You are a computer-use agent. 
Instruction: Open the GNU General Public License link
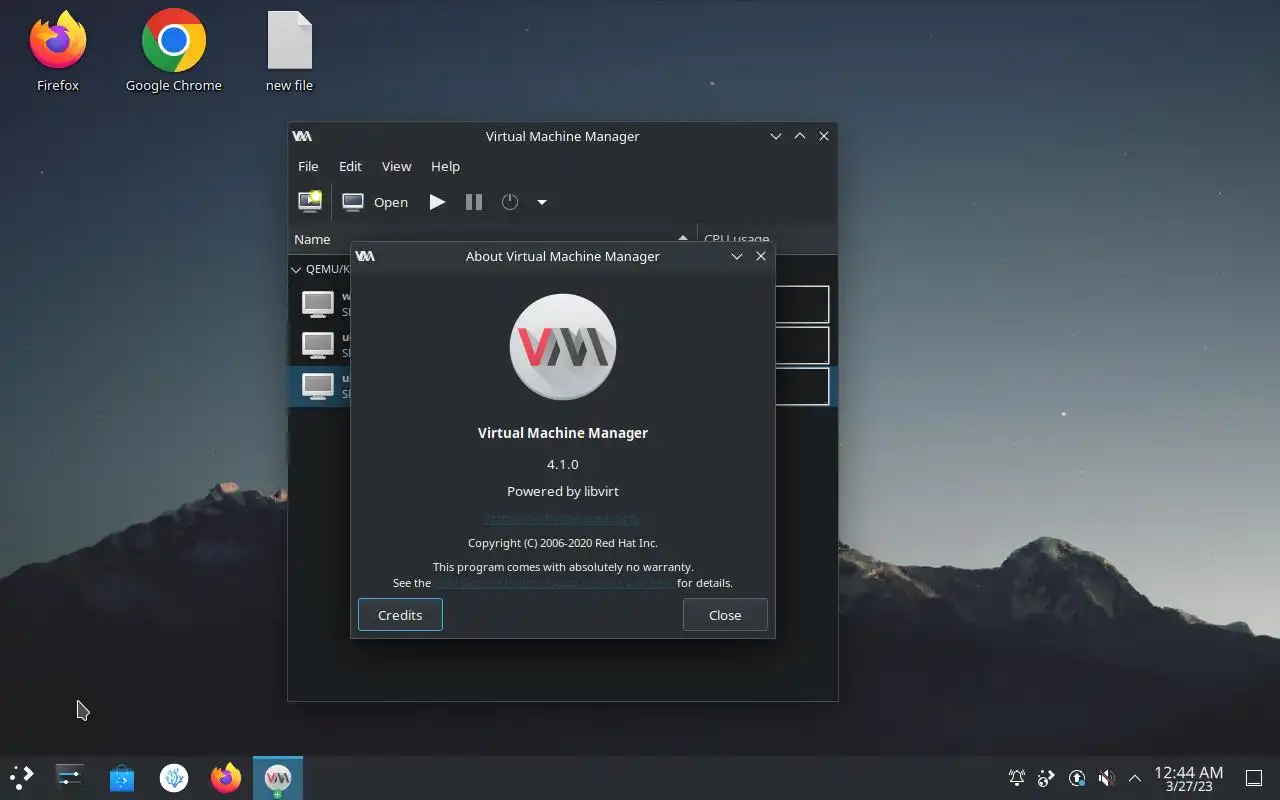[554, 583]
